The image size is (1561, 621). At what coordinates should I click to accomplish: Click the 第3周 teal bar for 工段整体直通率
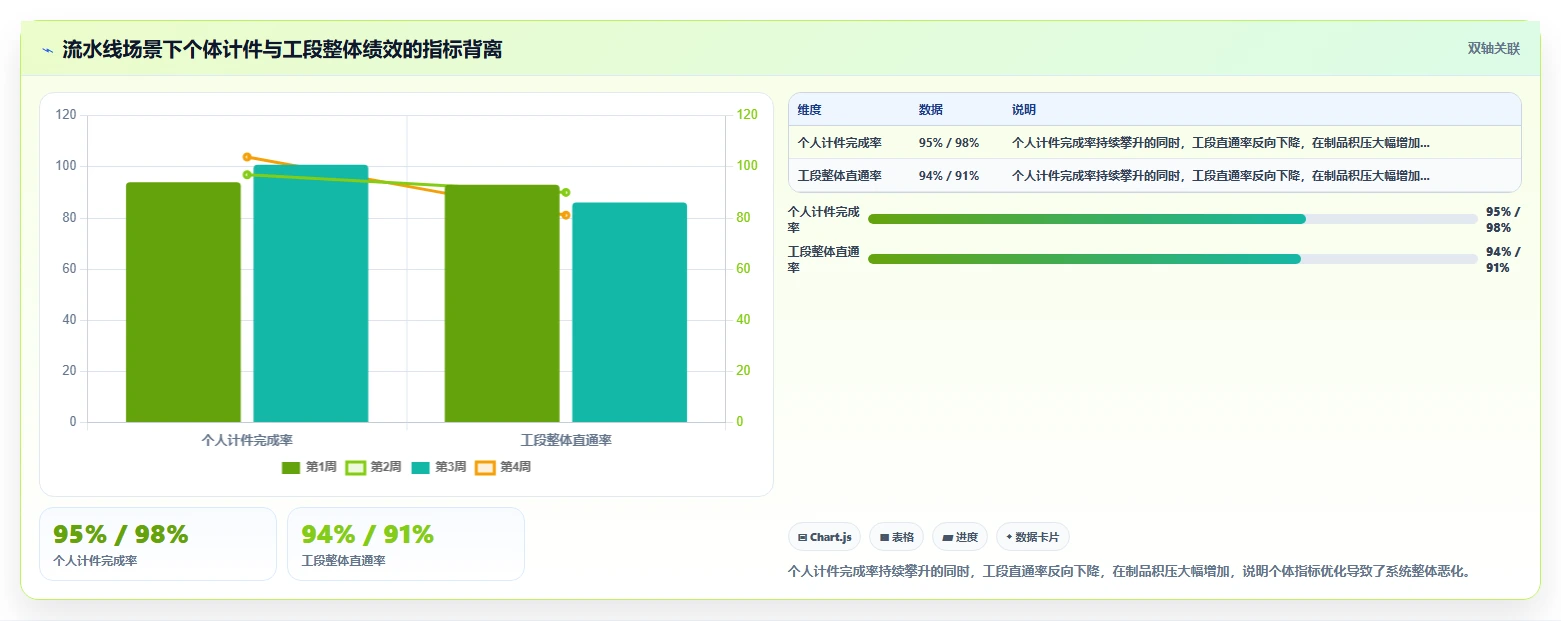pyautogui.click(x=630, y=312)
